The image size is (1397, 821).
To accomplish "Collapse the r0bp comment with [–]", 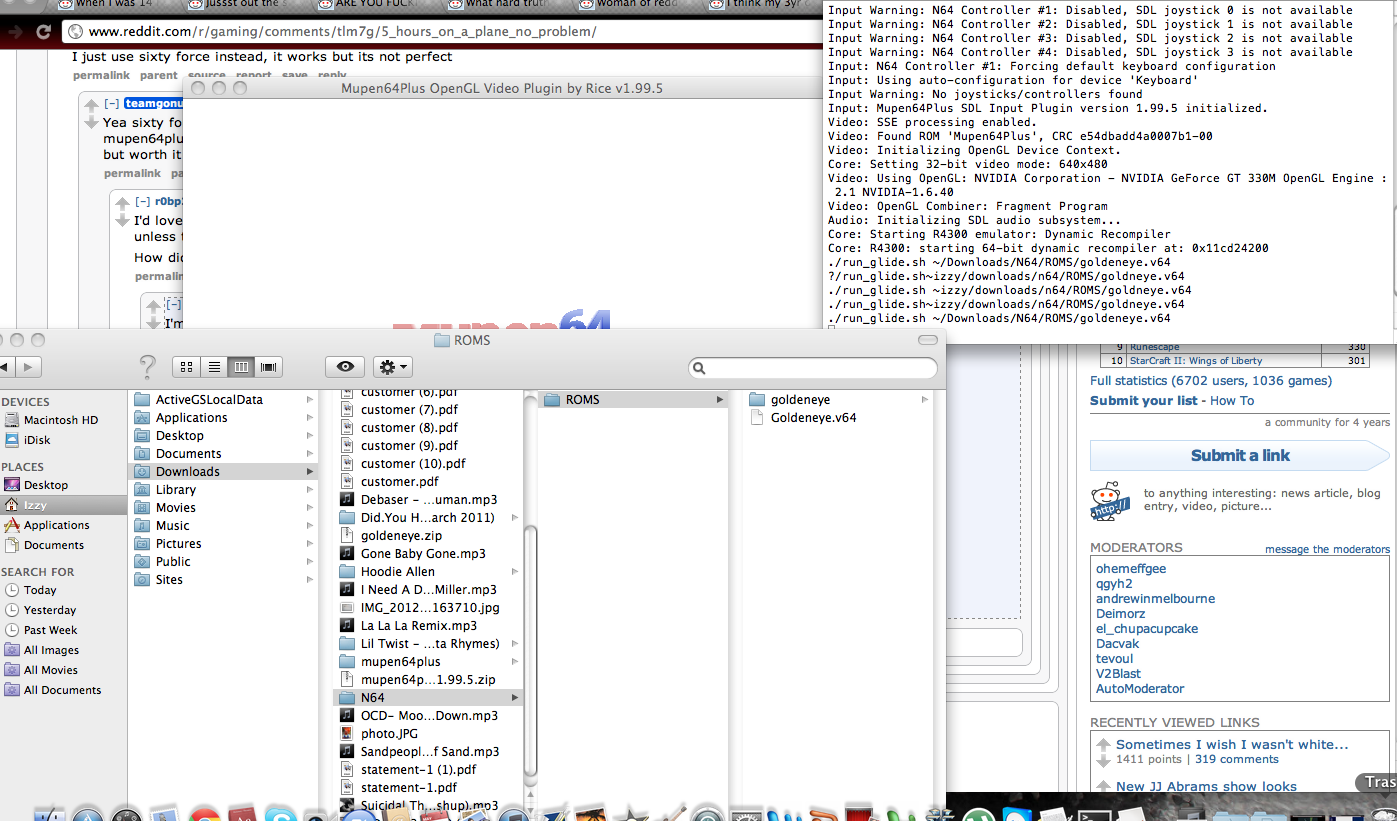I will point(143,202).
